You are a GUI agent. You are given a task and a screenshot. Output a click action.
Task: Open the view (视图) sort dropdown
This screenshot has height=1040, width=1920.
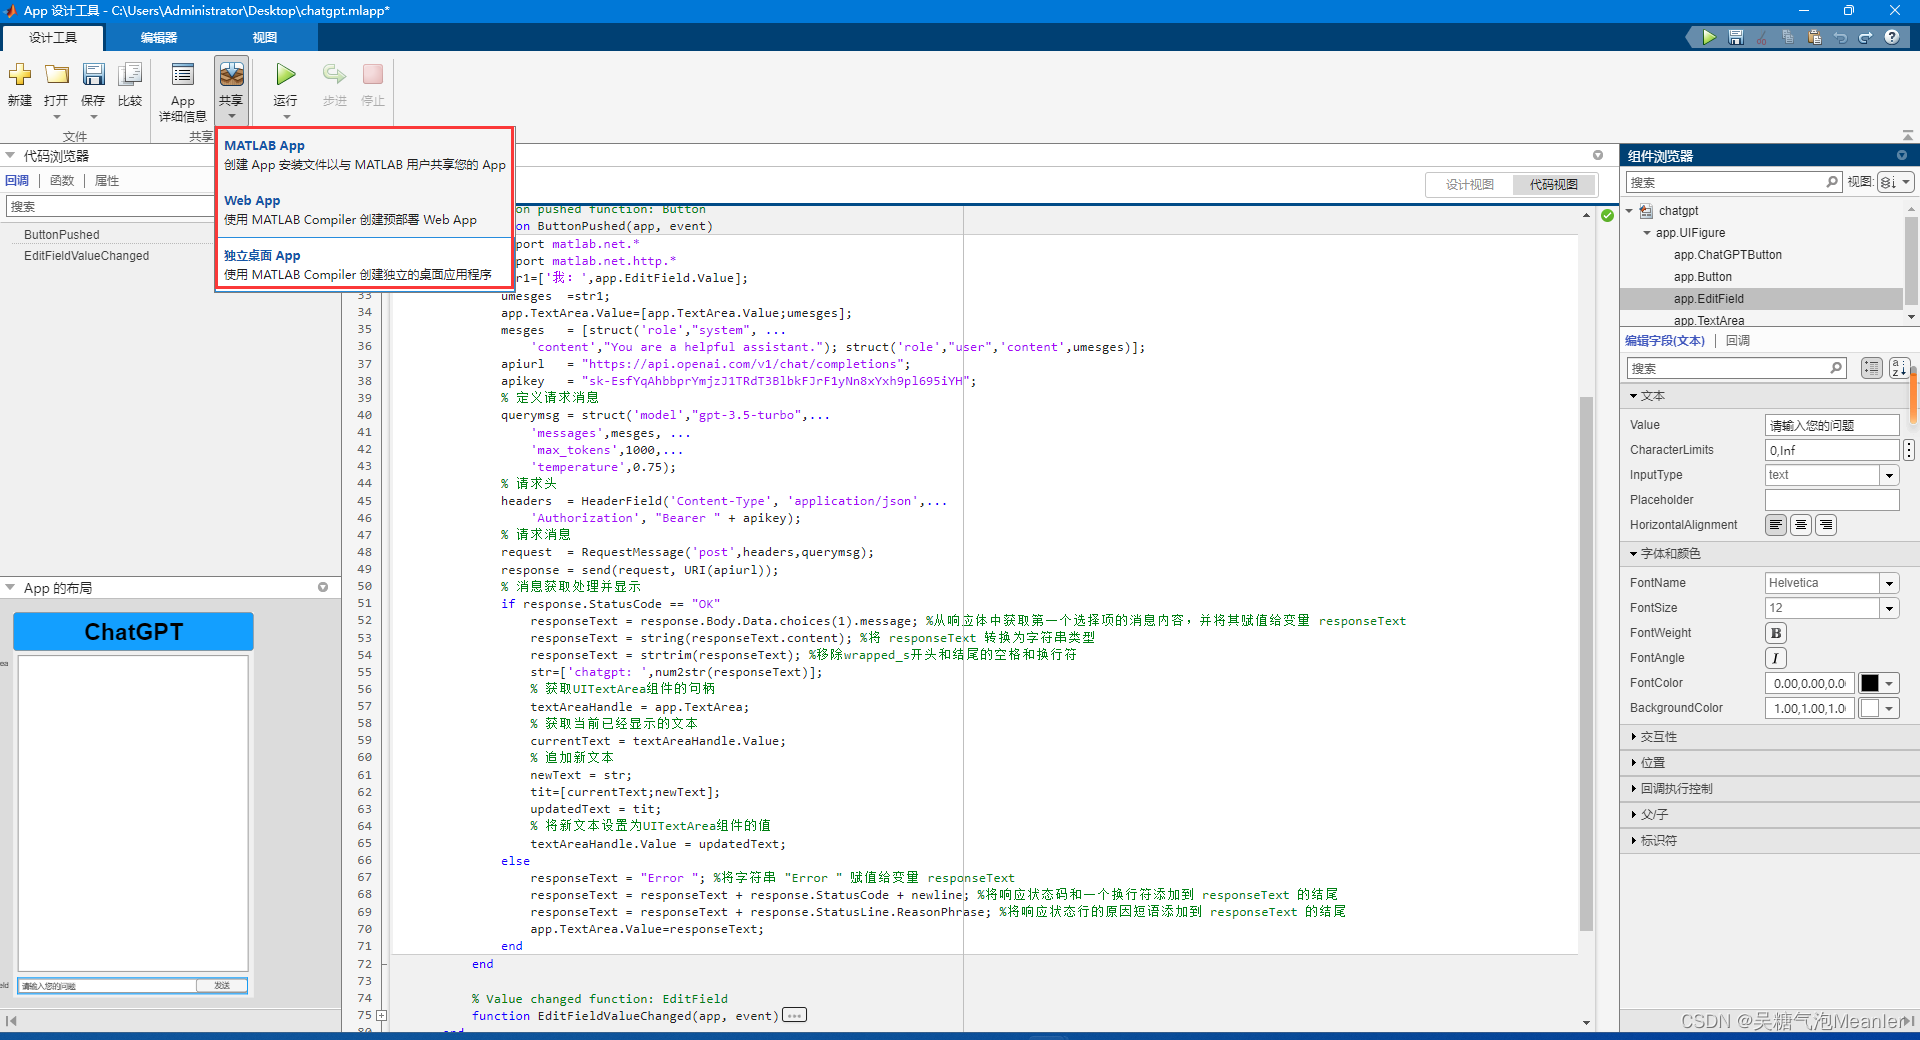1896,182
